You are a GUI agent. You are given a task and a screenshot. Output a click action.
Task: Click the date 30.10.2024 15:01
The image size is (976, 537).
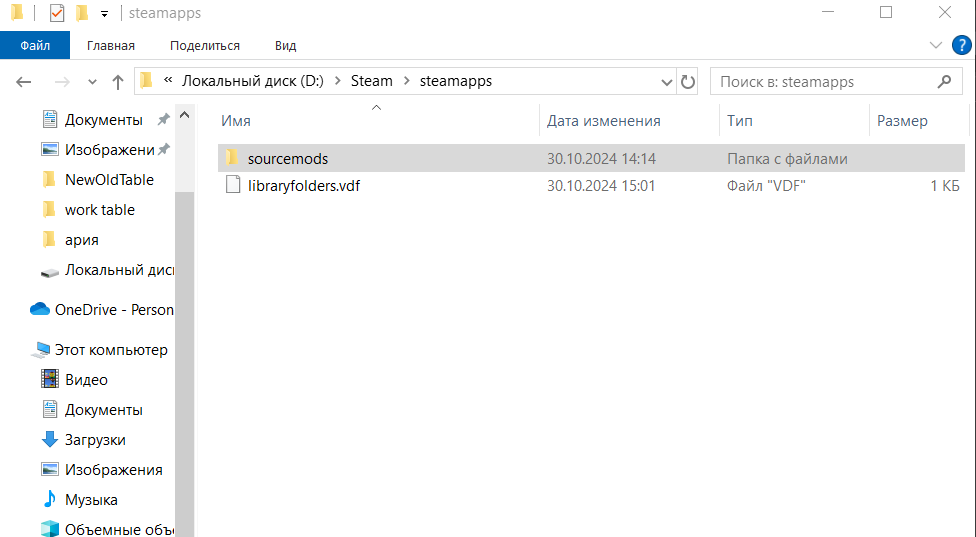click(601, 185)
